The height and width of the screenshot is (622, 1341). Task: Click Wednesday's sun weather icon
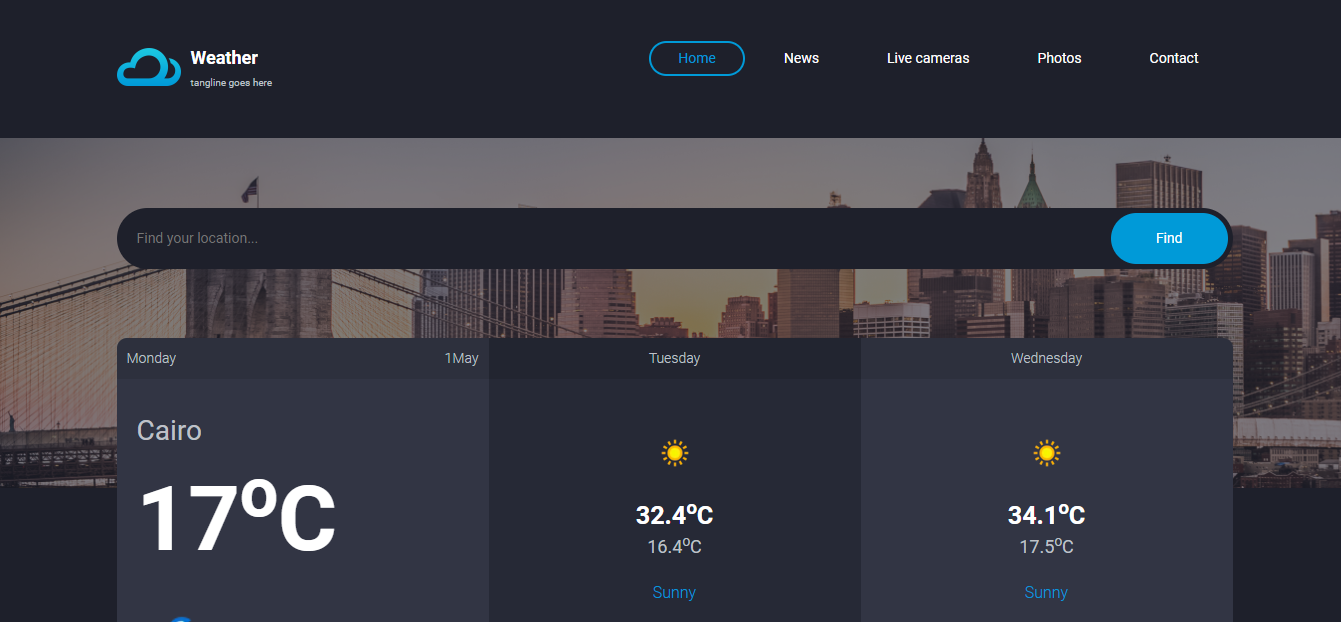point(1047,454)
